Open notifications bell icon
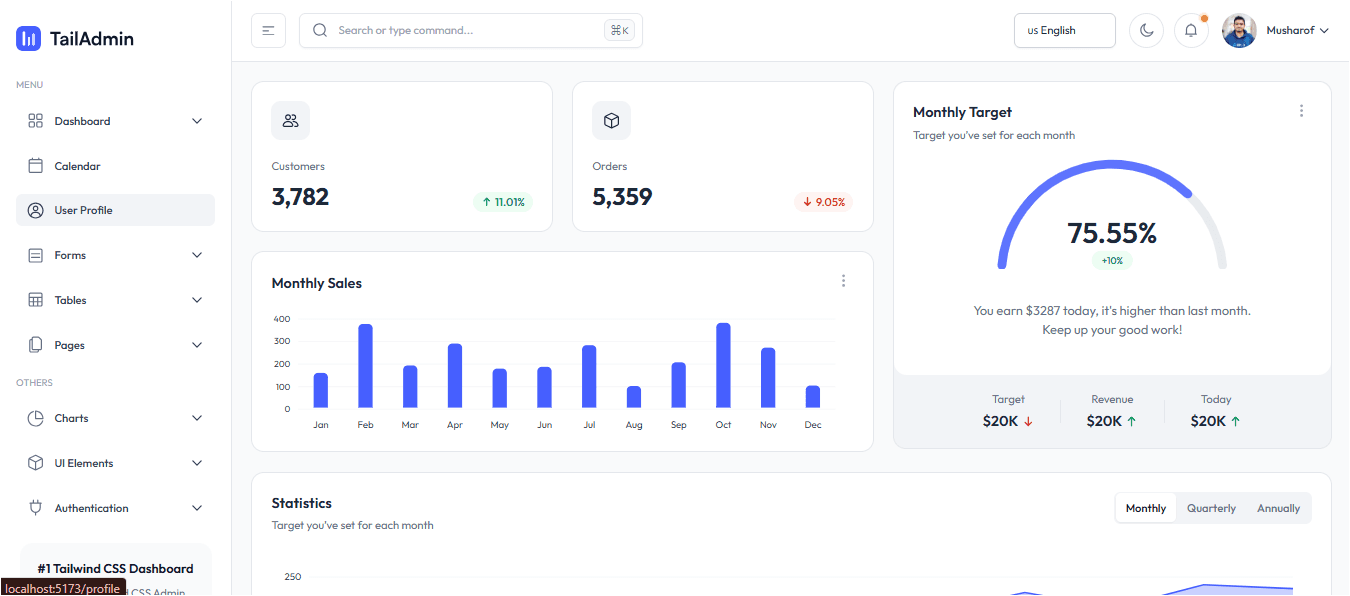This screenshot has width=1350, height=596. tap(1191, 30)
